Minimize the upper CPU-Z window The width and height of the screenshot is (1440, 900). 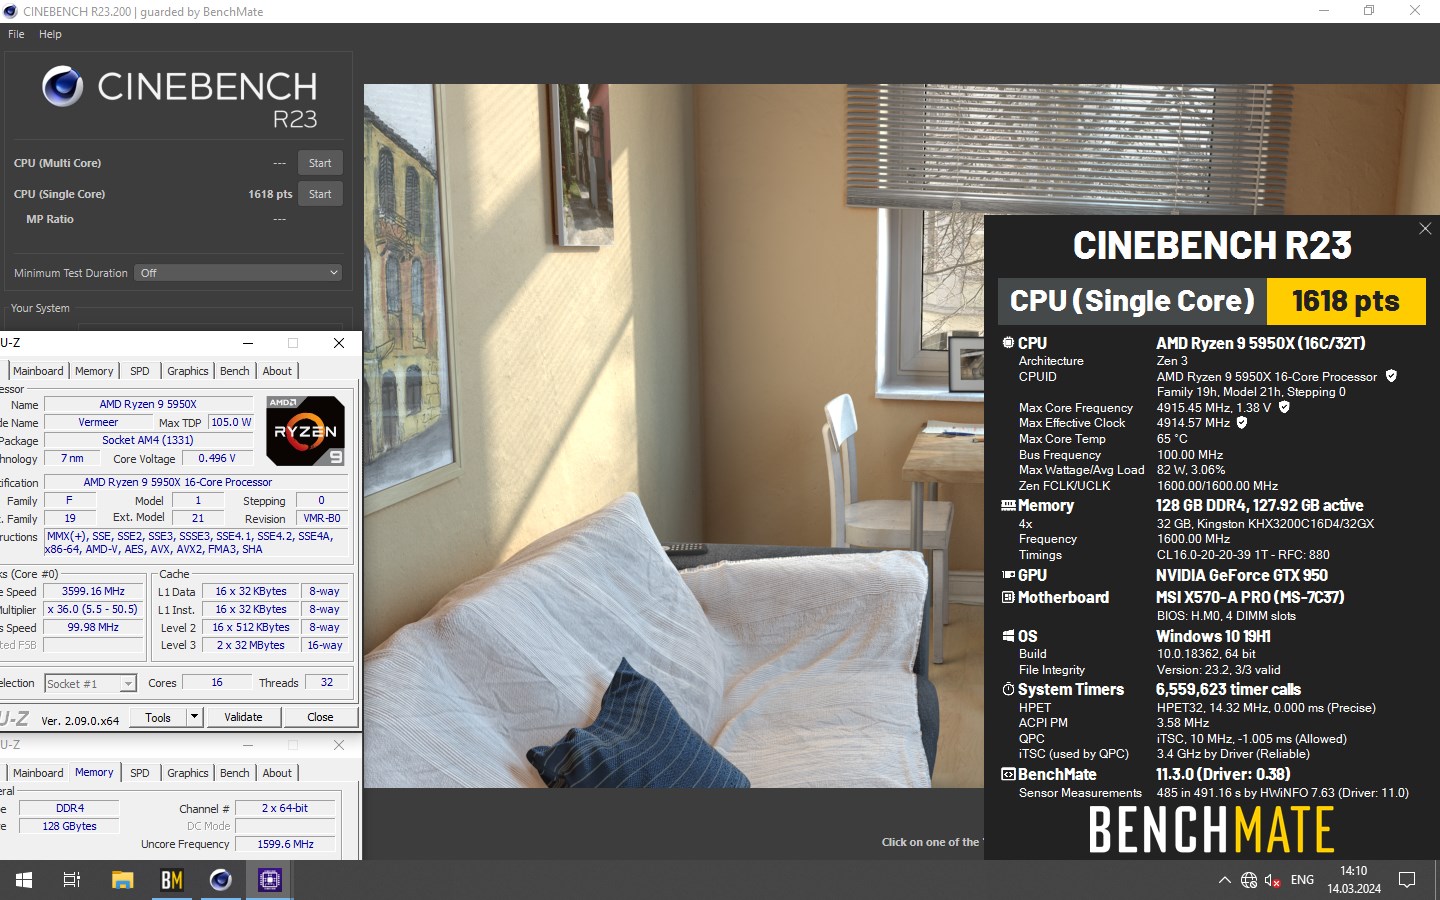(x=247, y=343)
